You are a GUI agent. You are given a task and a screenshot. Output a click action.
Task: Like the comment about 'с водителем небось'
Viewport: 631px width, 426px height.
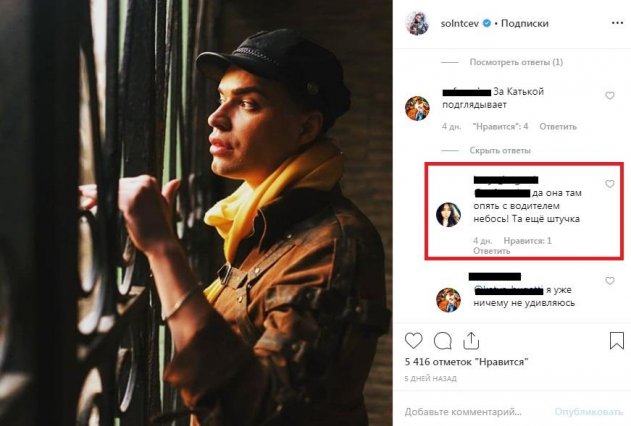point(609,184)
